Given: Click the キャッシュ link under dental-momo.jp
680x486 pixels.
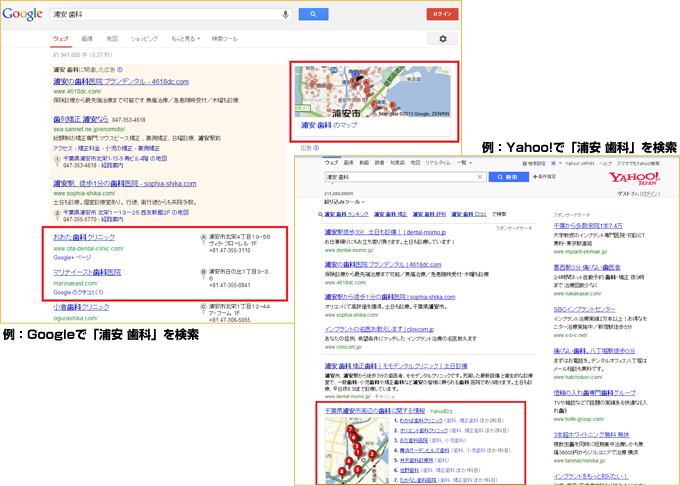Looking at the screenshot, I should [x=384, y=397].
